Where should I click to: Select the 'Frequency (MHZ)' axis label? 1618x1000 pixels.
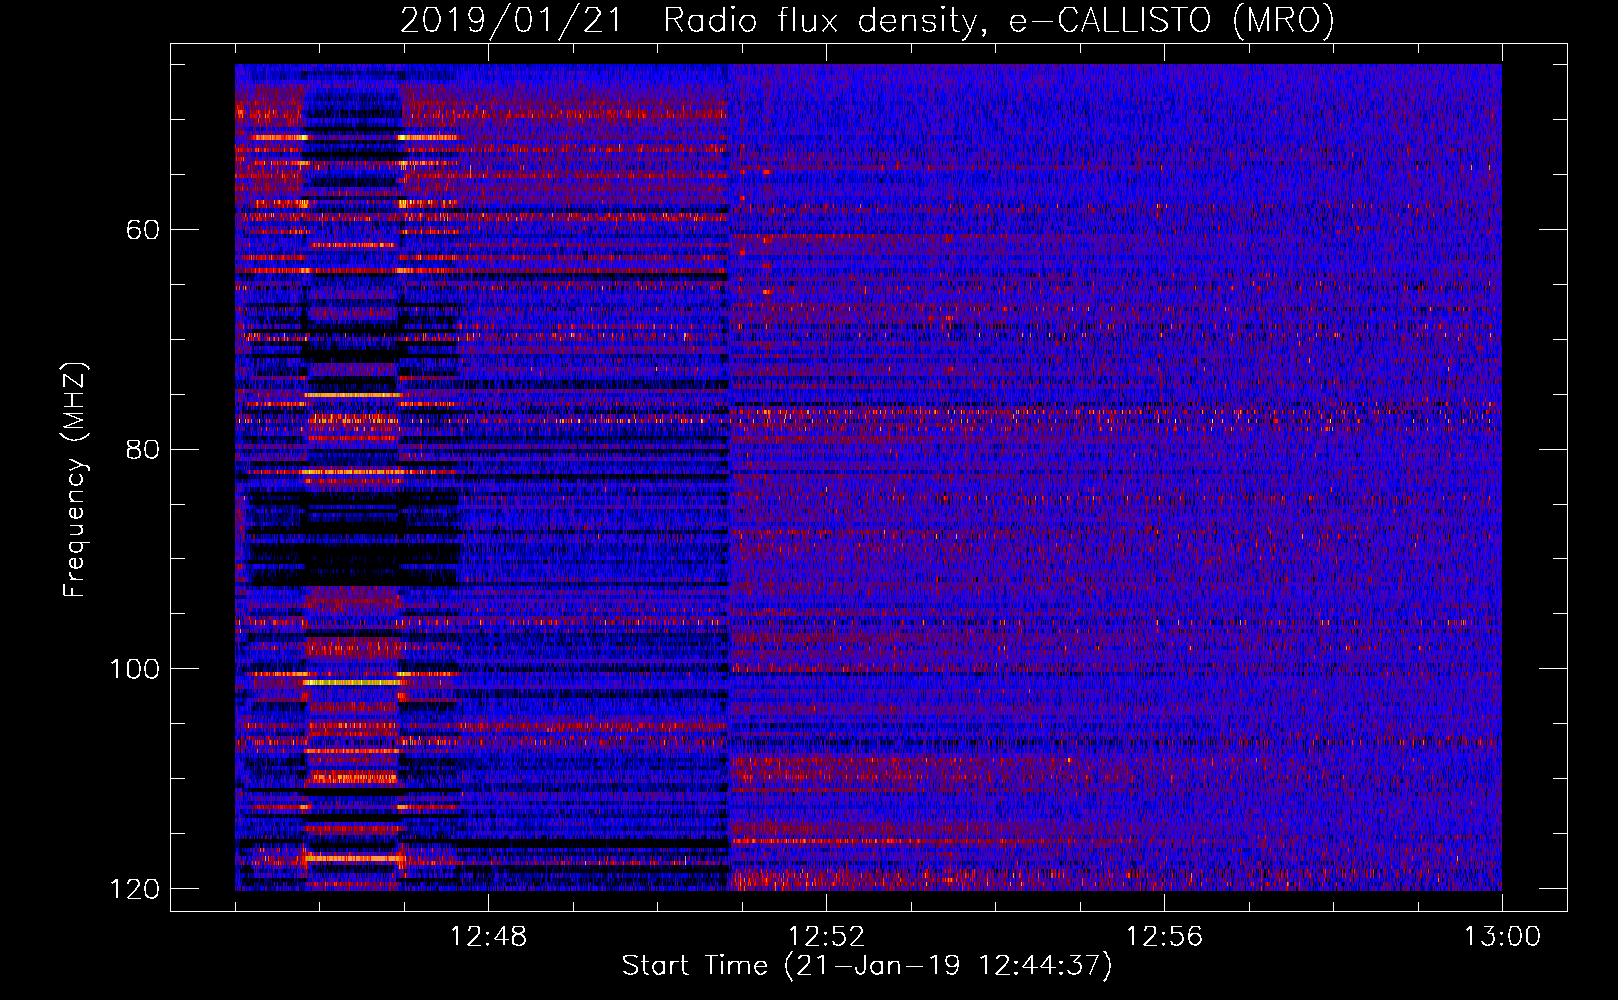[x=75, y=480]
